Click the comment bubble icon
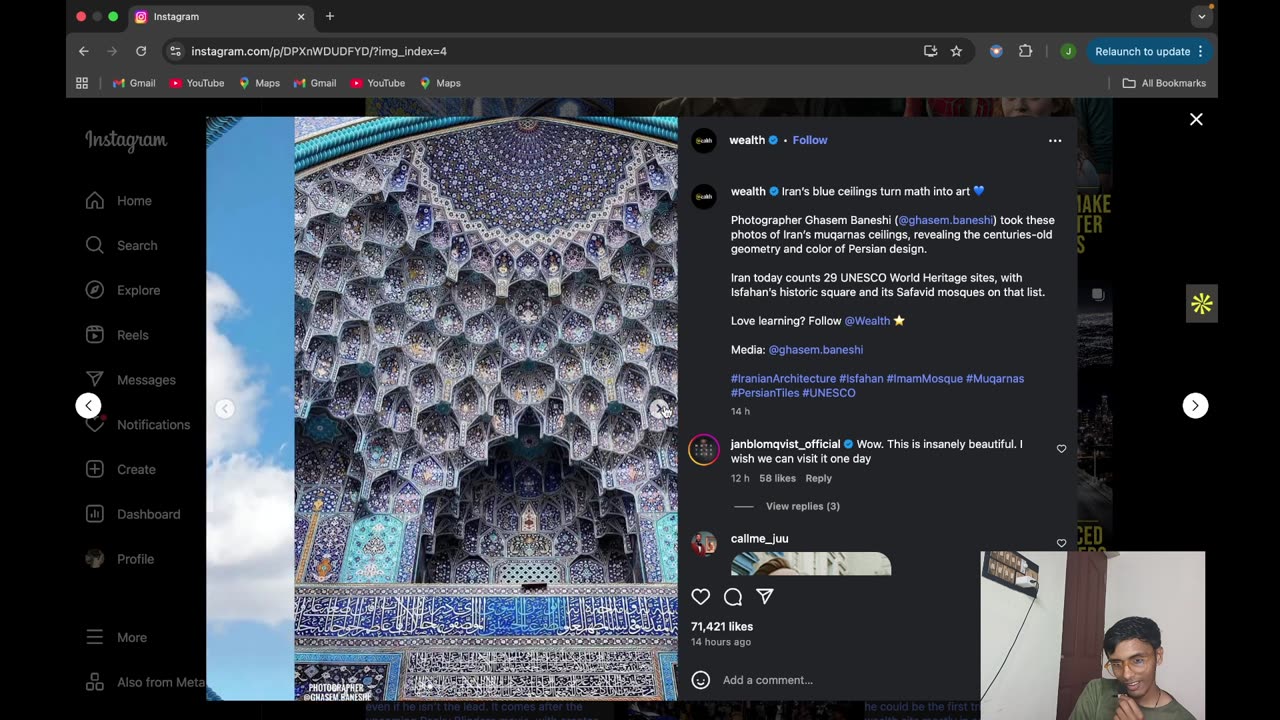Screen dimensions: 1280x720 click(x=733, y=597)
